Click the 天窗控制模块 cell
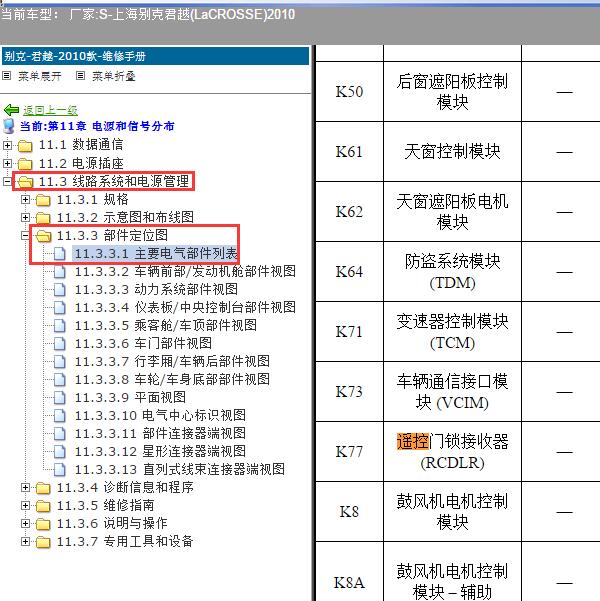Image resolution: width=600 pixels, height=601 pixels. coord(452,152)
